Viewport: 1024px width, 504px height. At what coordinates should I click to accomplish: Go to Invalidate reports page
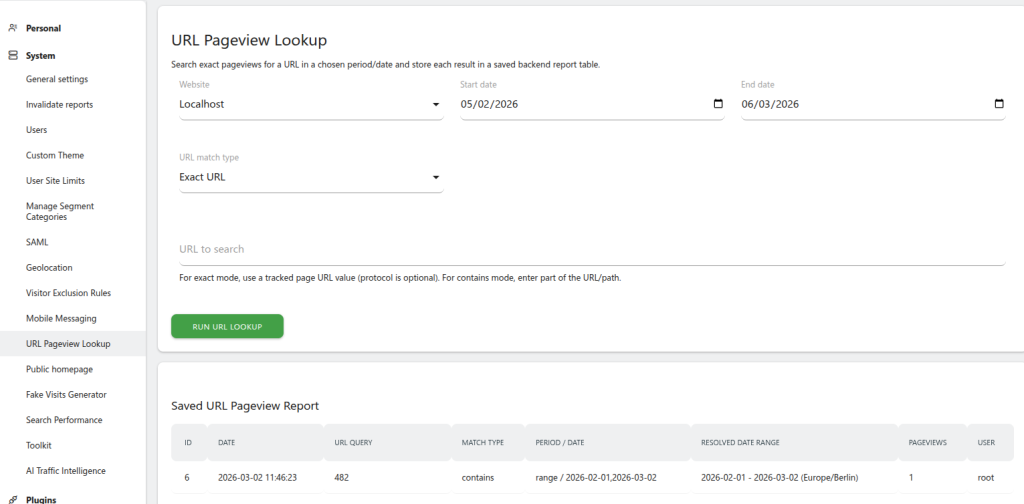coord(59,104)
